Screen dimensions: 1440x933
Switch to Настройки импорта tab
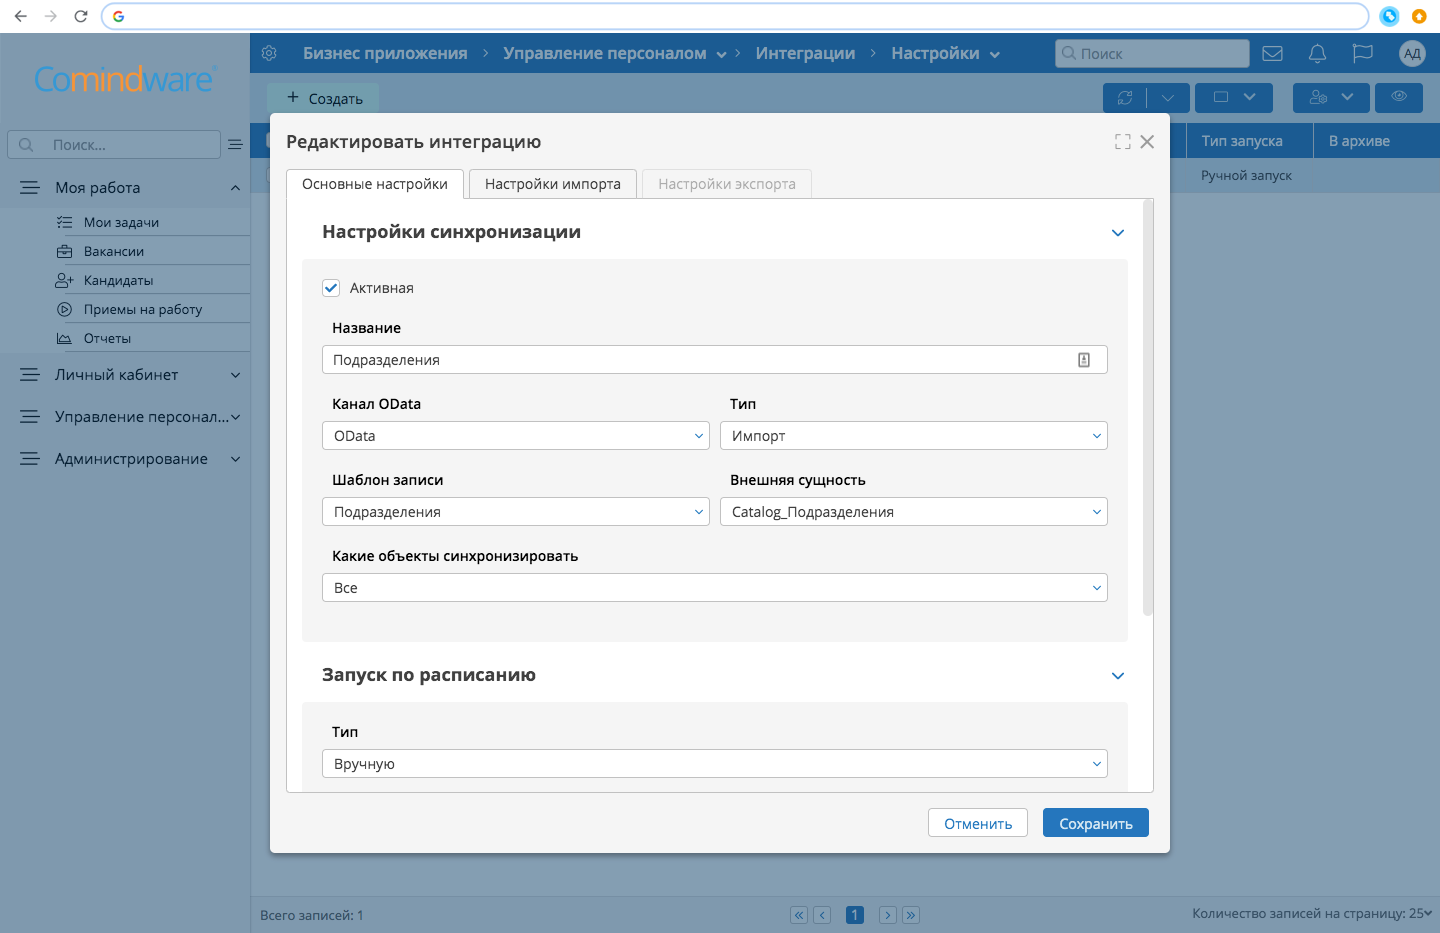point(553,184)
